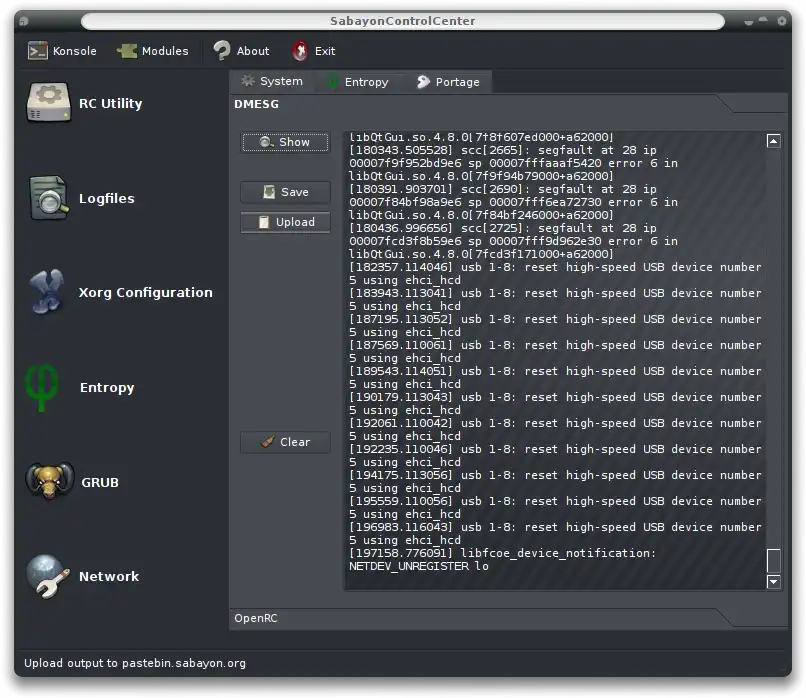Viewport: 806px width, 698px height.
Task: Open the Network globe and wrench icon
Action: [48, 576]
